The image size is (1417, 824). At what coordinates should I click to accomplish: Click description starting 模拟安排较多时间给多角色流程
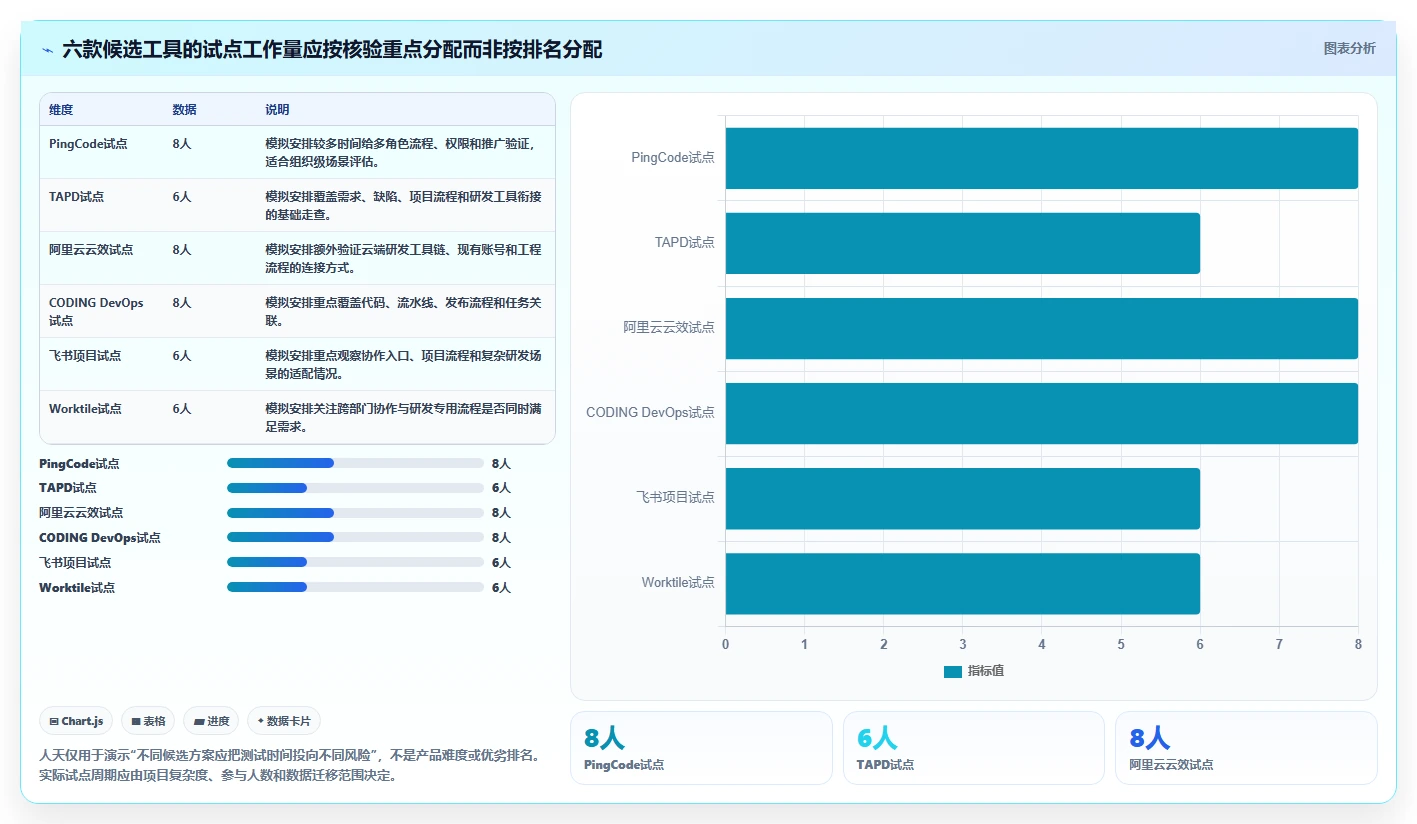coord(403,152)
